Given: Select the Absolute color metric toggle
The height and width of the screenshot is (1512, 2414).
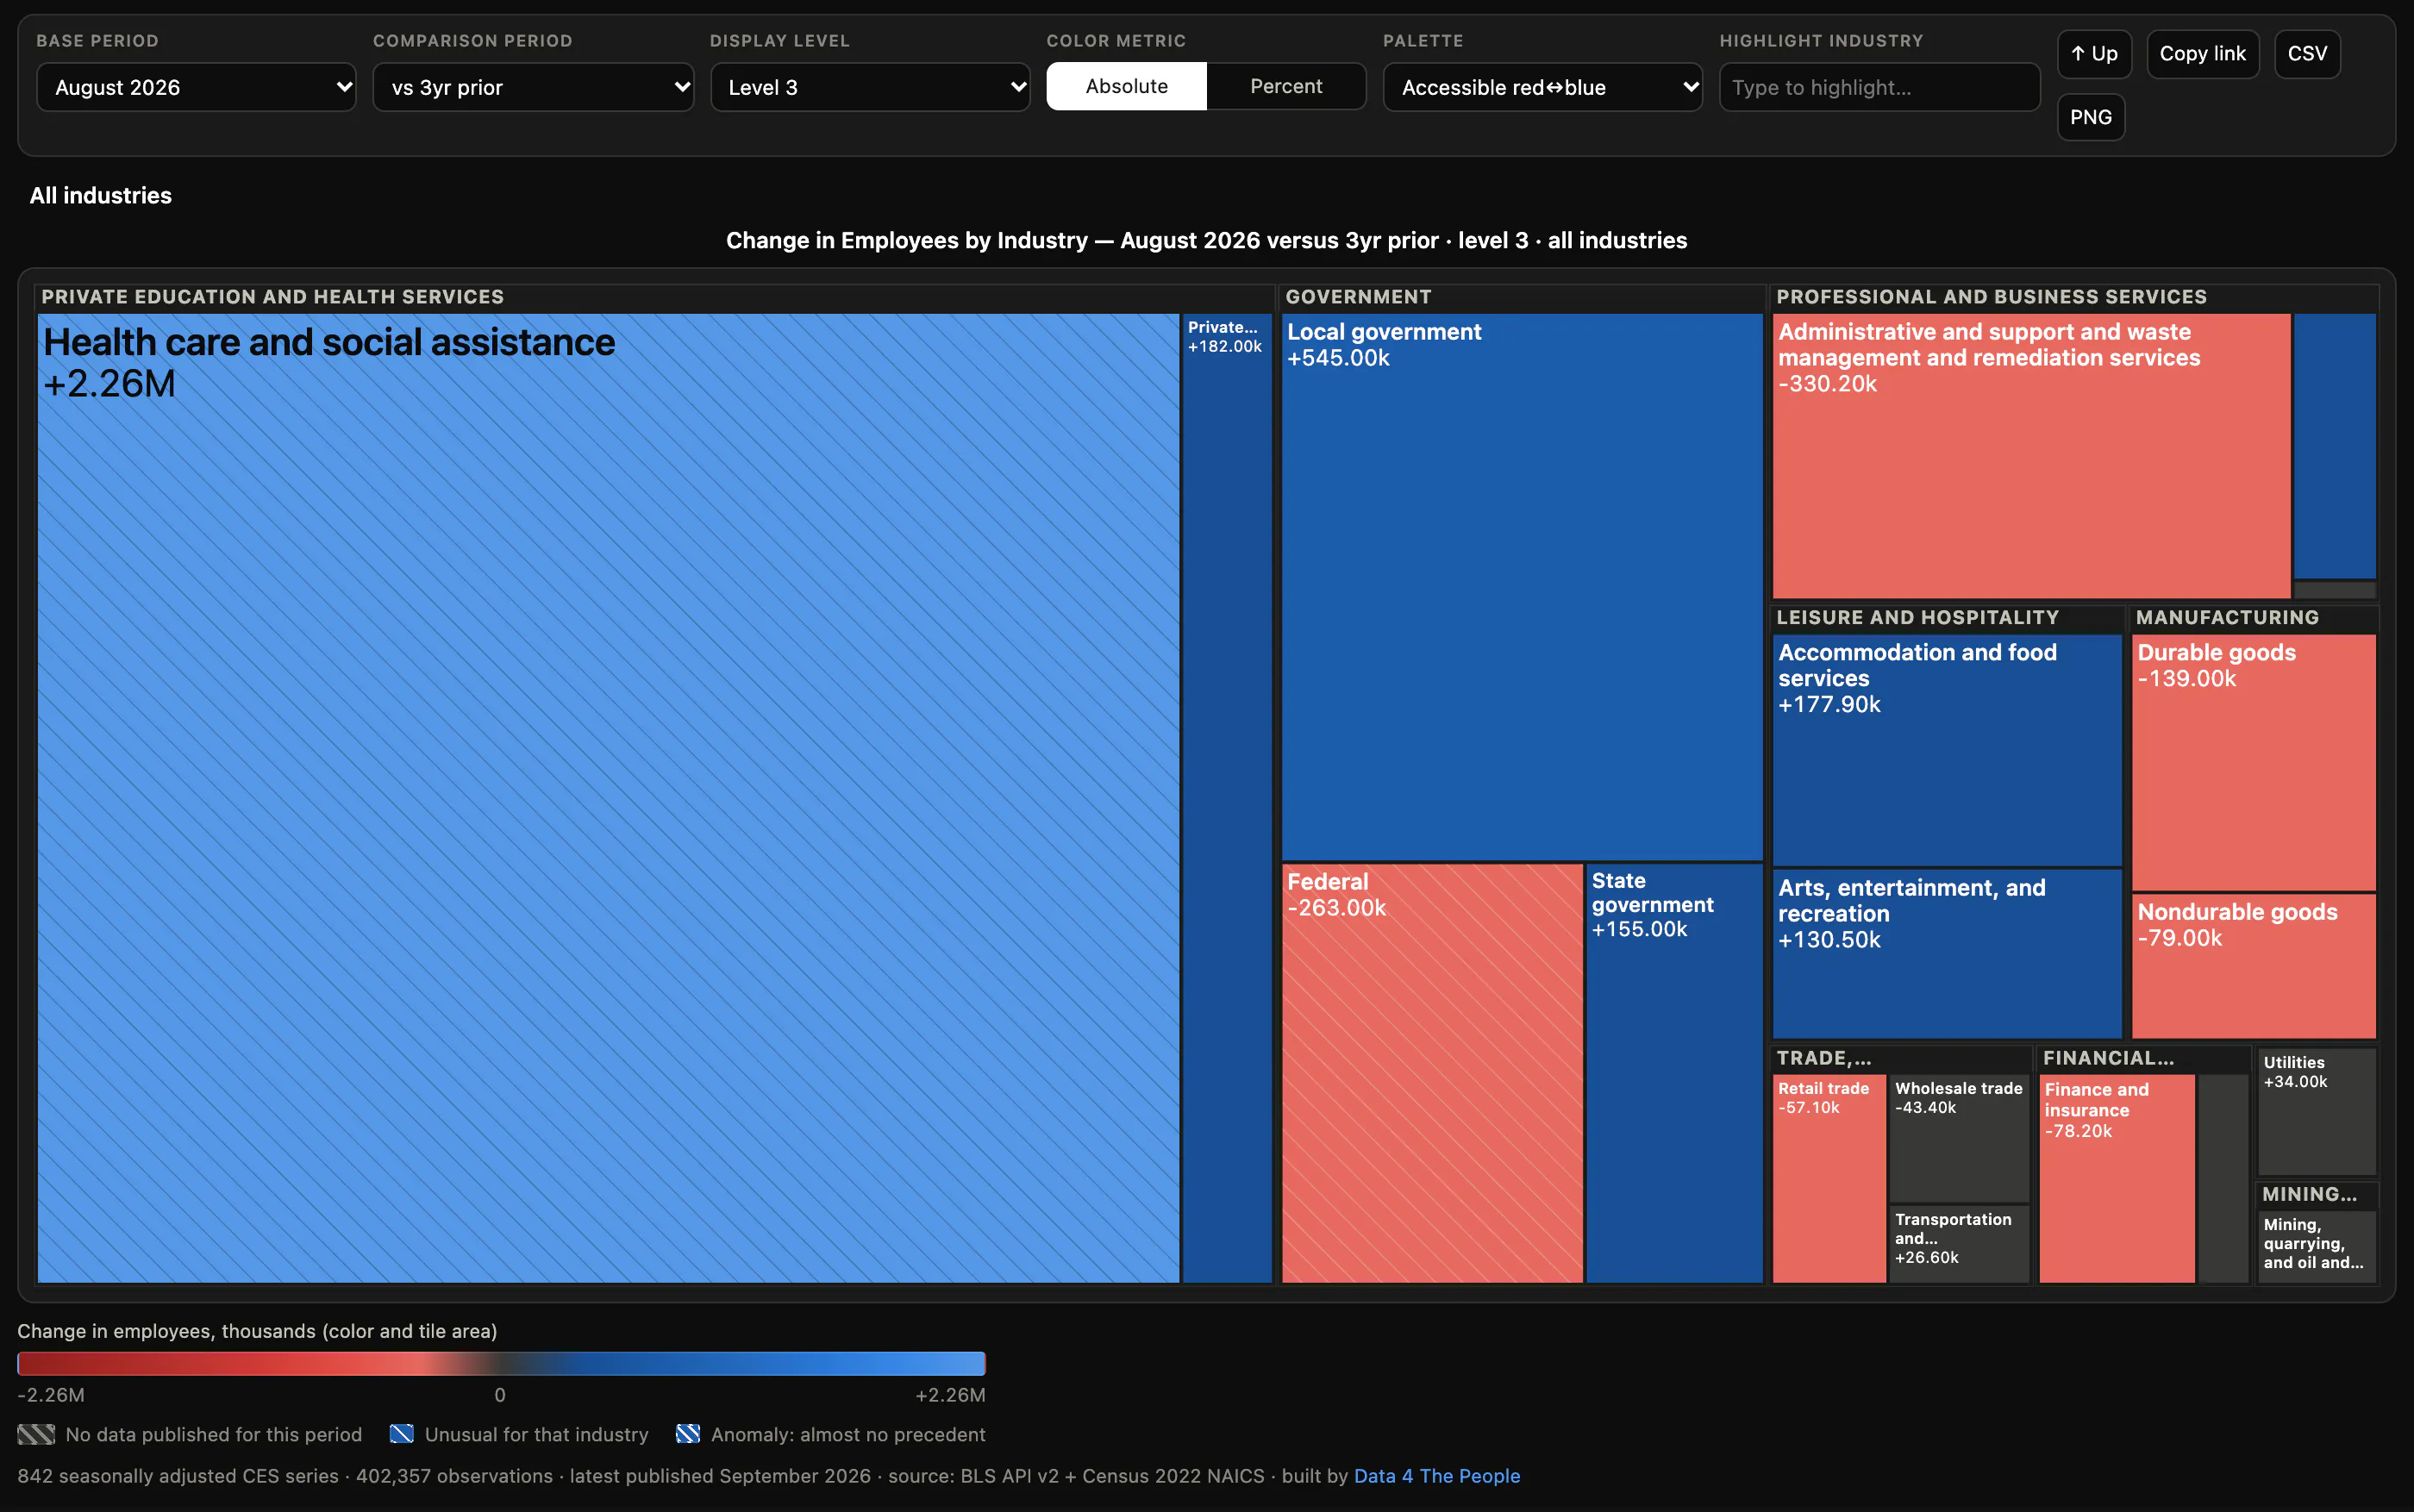Looking at the screenshot, I should 1126,86.
